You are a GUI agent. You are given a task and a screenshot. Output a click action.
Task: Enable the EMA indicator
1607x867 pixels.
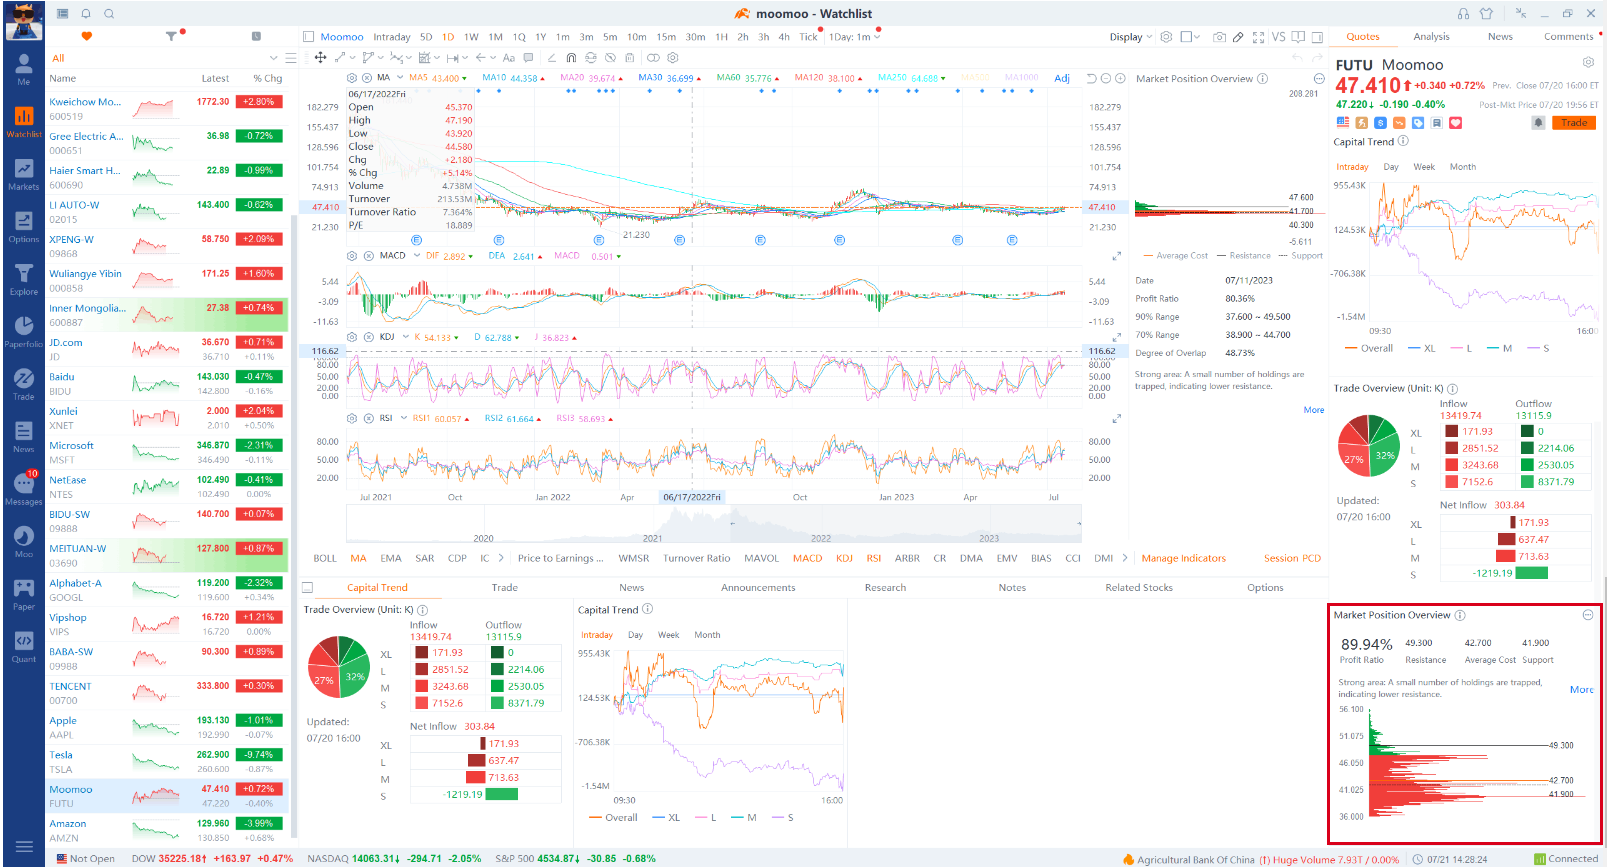pos(391,558)
